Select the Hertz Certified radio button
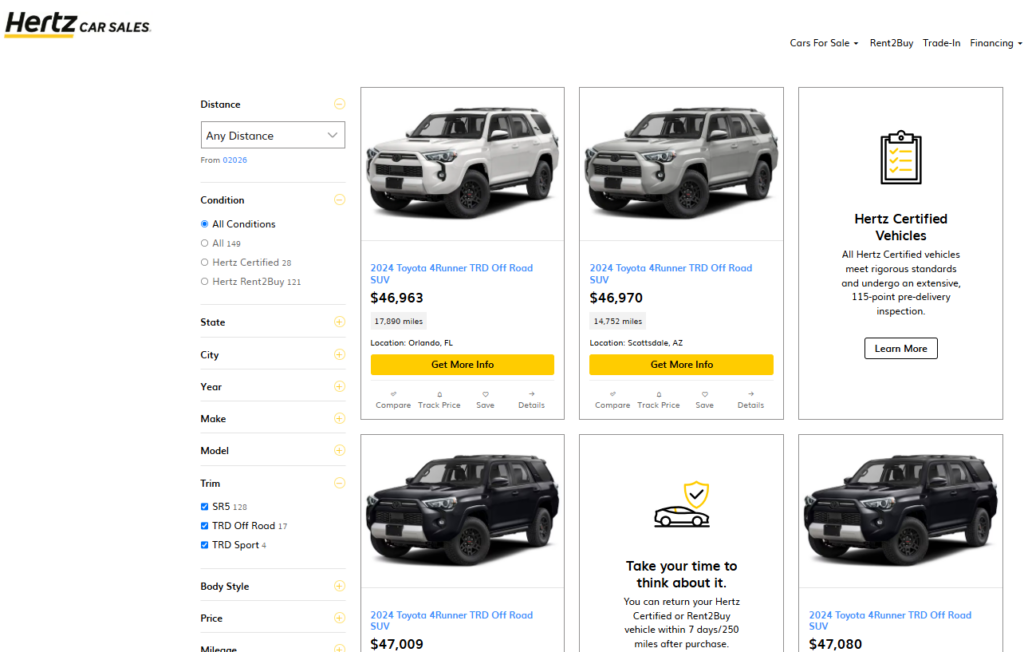This screenshot has height=652, width=1024. coord(204,262)
